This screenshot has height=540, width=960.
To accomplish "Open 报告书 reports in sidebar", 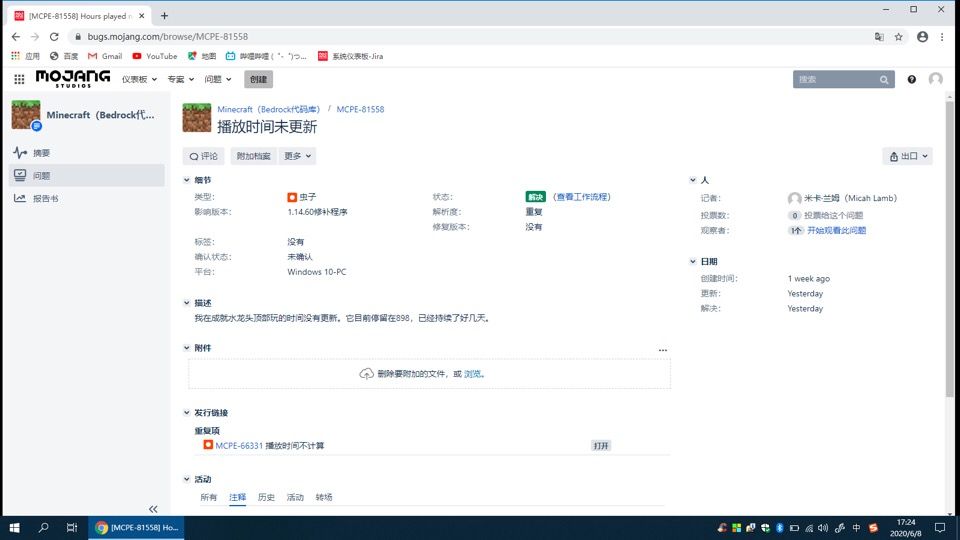I will tap(87, 198).
